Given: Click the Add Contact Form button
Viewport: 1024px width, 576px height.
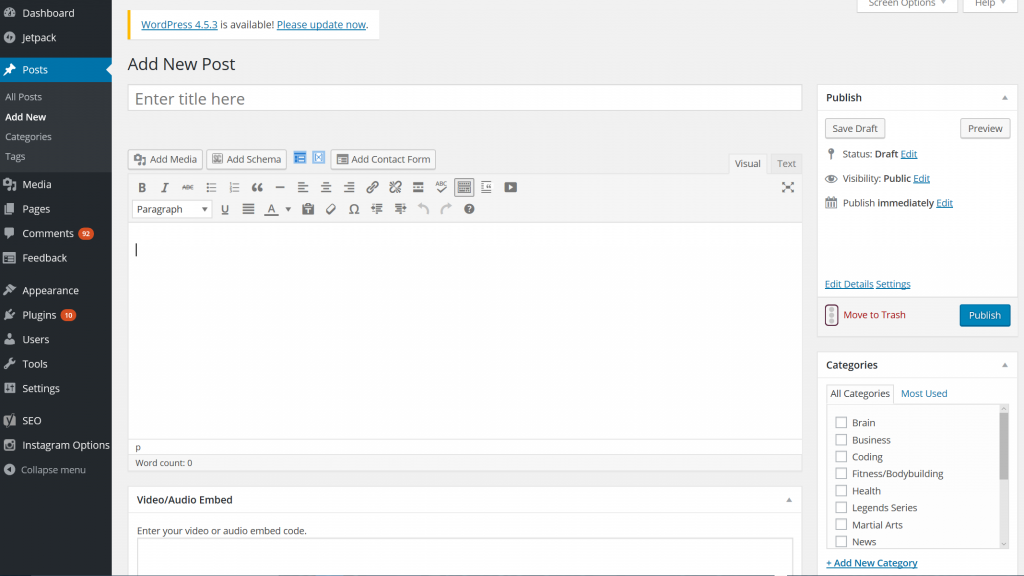Looking at the screenshot, I should 383,159.
